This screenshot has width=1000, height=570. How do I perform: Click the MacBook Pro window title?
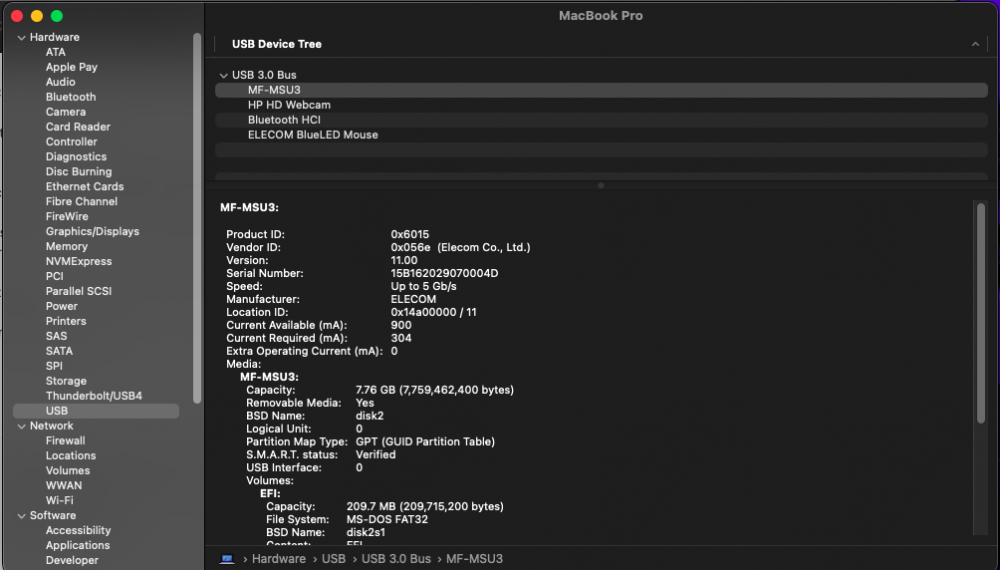[x=601, y=16]
